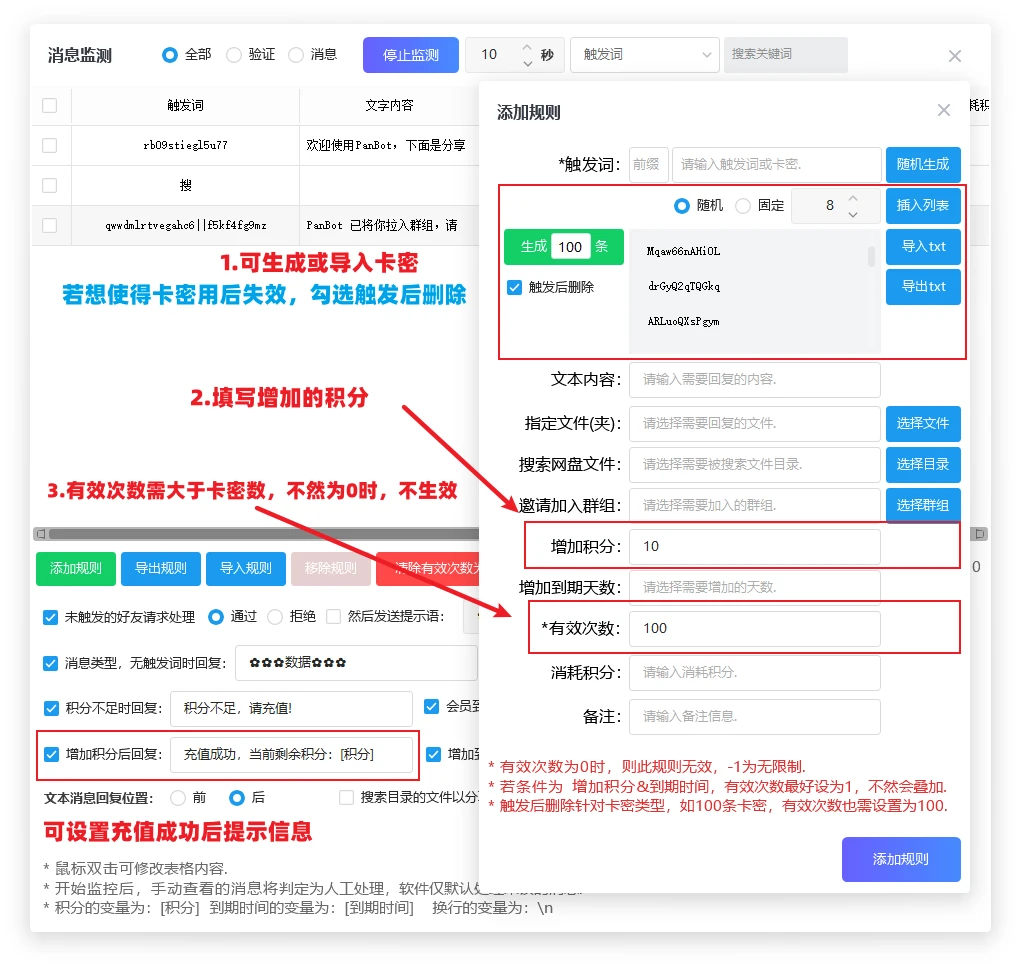1021x964 pixels.
Task: Click 选择群组 button
Action: click(923, 505)
